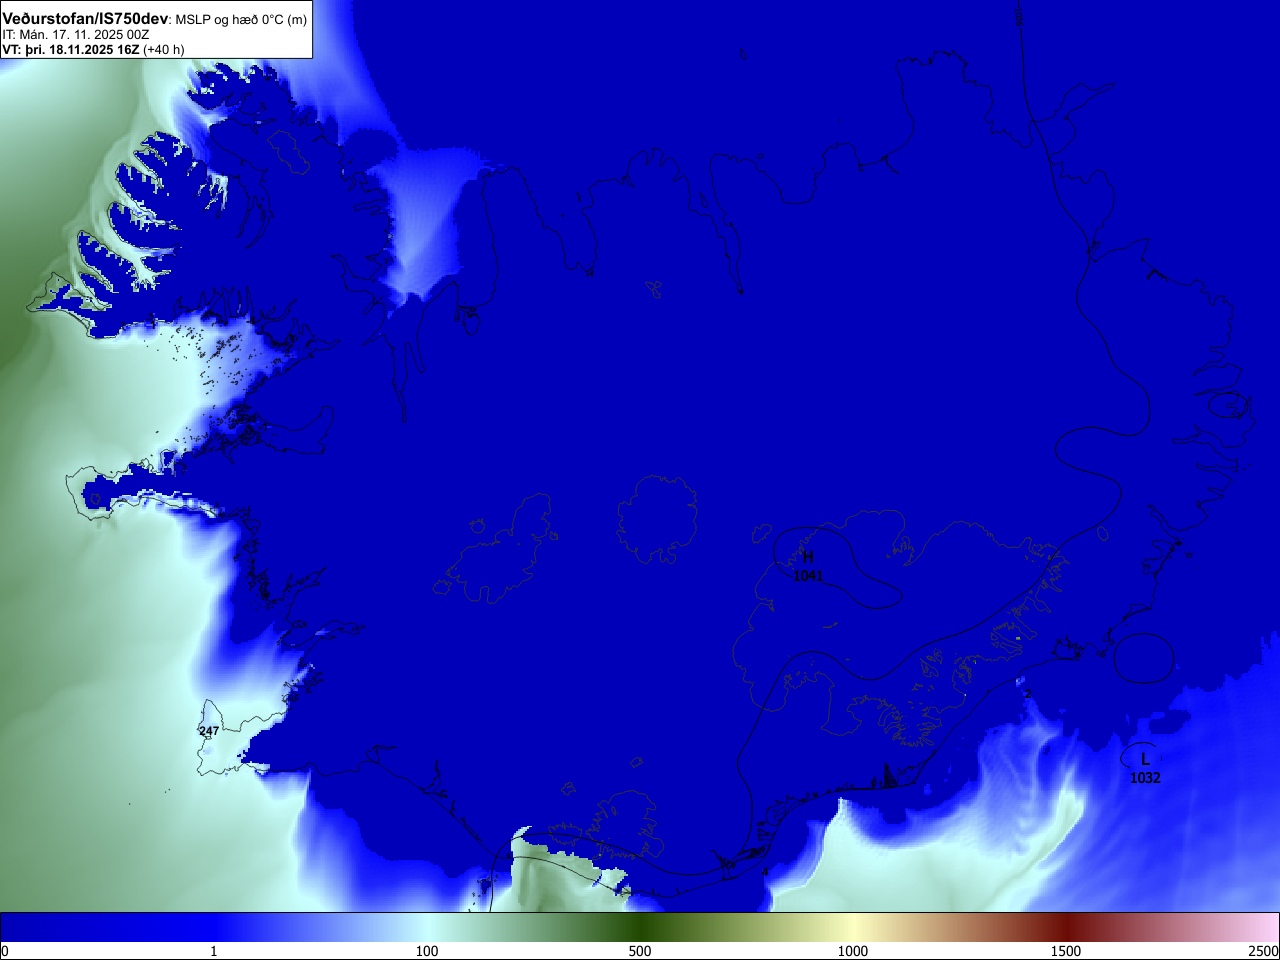Click the L low-pressure marker
This screenshot has height=960, width=1280.
tap(1145, 760)
